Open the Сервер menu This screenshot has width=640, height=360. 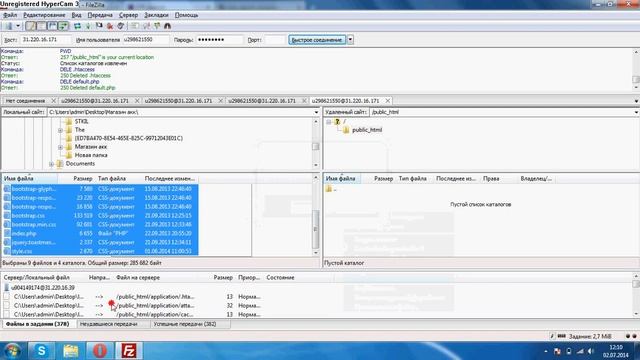[129, 15]
